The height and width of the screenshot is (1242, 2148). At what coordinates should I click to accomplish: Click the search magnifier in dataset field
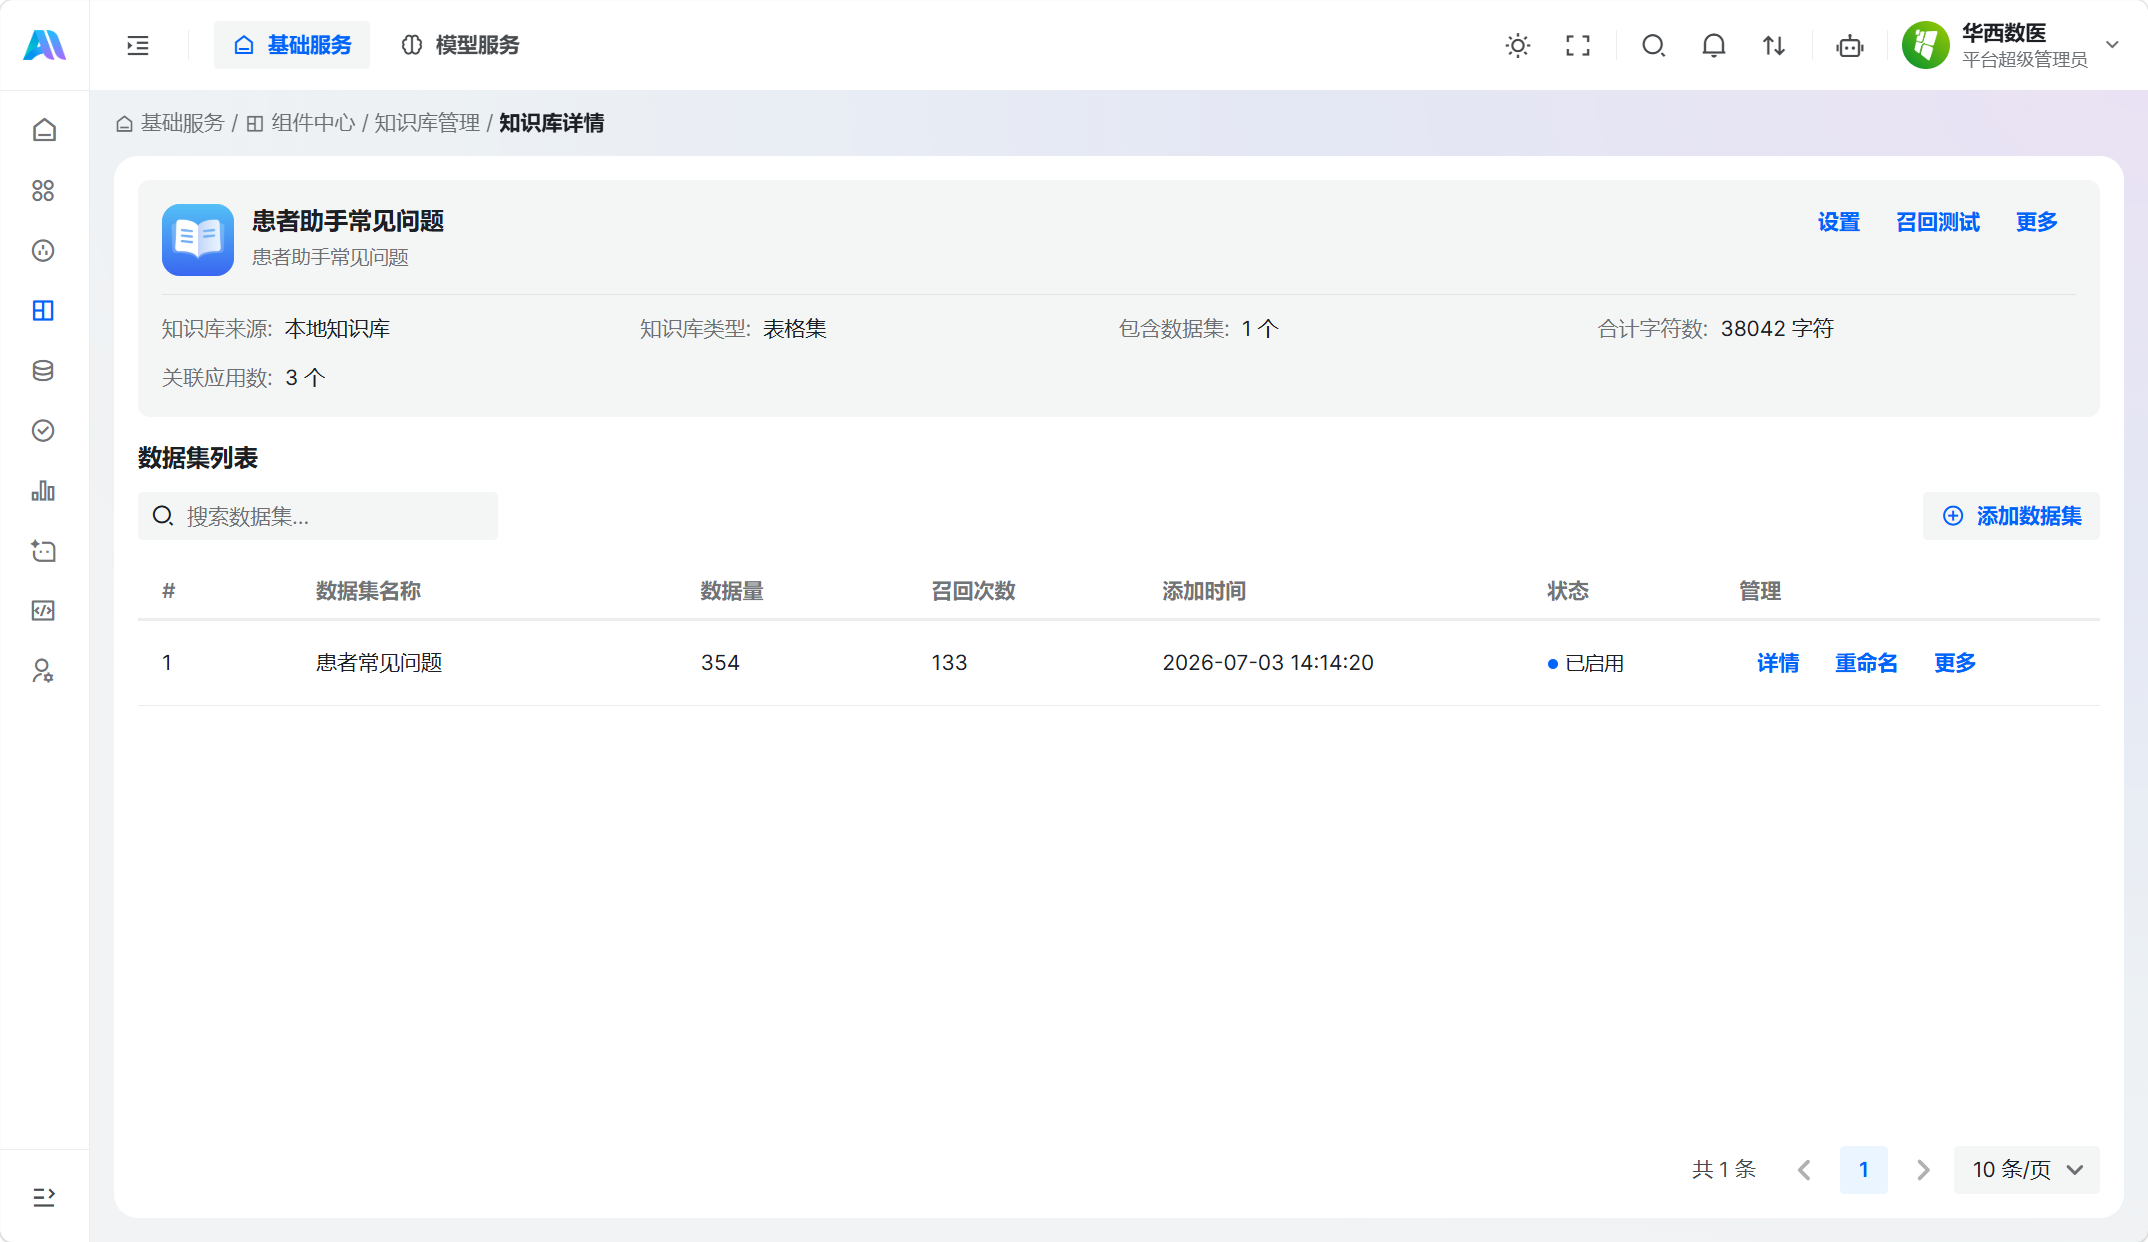[x=163, y=516]
